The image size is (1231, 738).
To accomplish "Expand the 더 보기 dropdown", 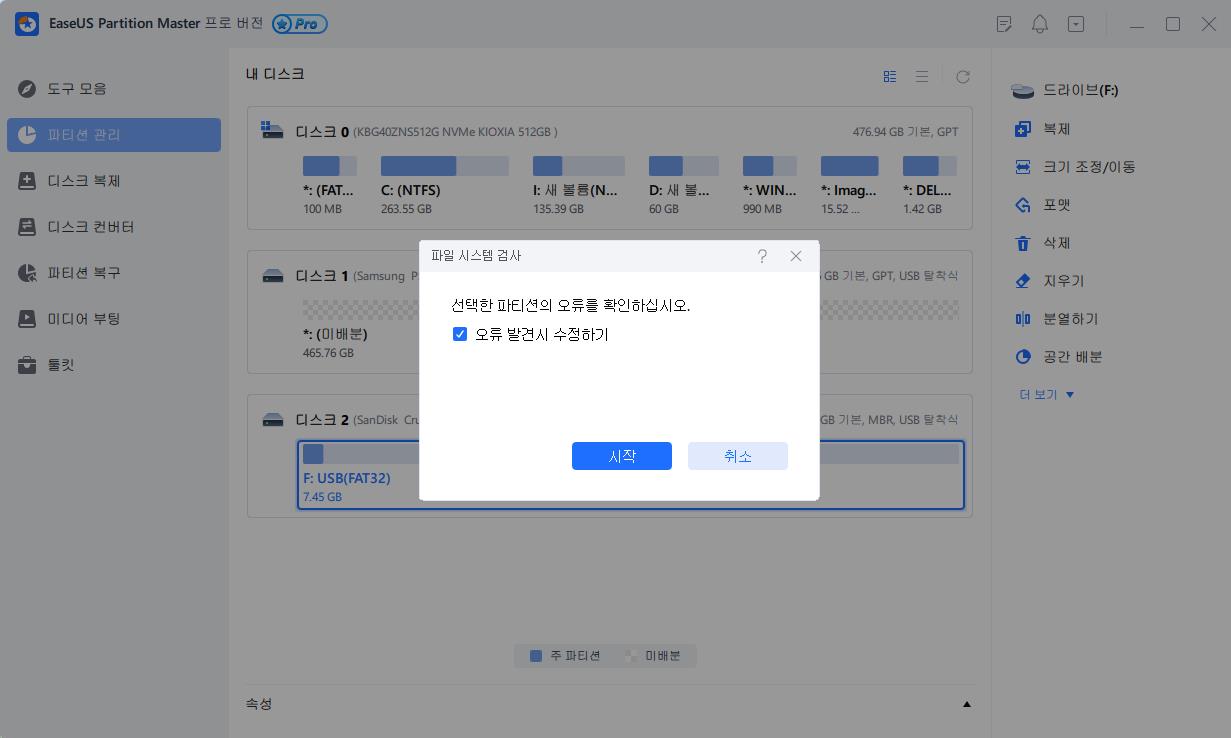I will click(x=1047, y=395).
